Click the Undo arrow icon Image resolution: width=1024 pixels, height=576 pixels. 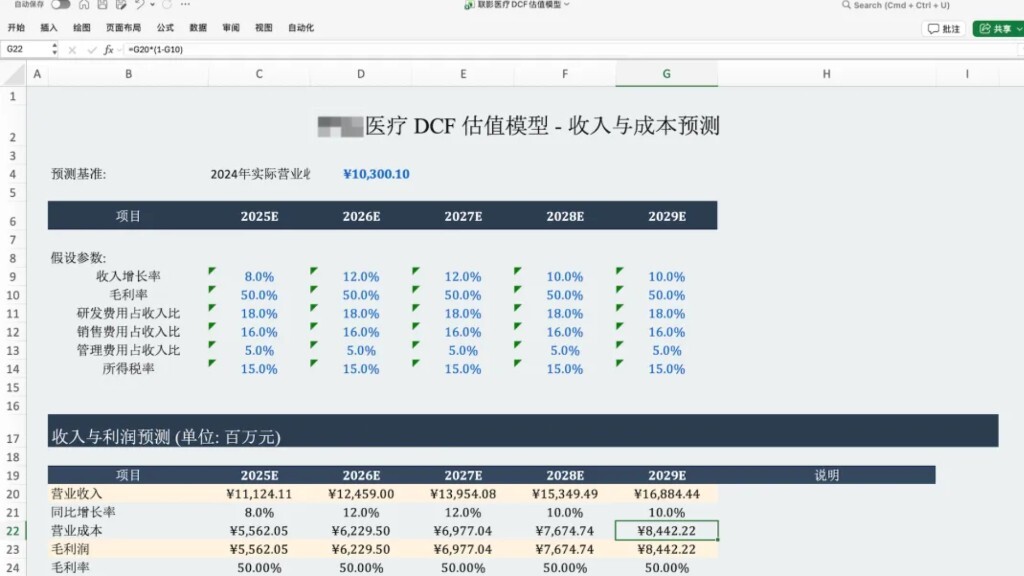(x=139, y=5)
